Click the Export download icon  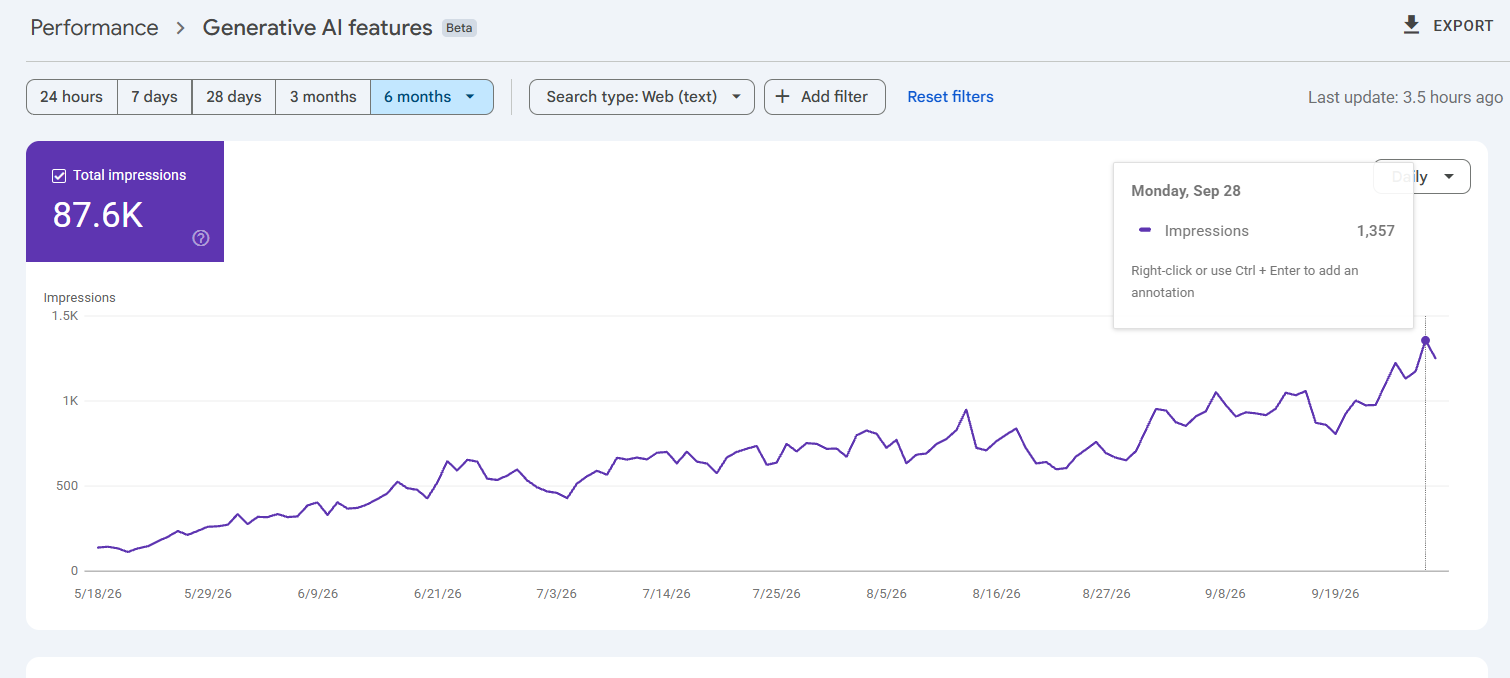click(x=1411, y=25)
